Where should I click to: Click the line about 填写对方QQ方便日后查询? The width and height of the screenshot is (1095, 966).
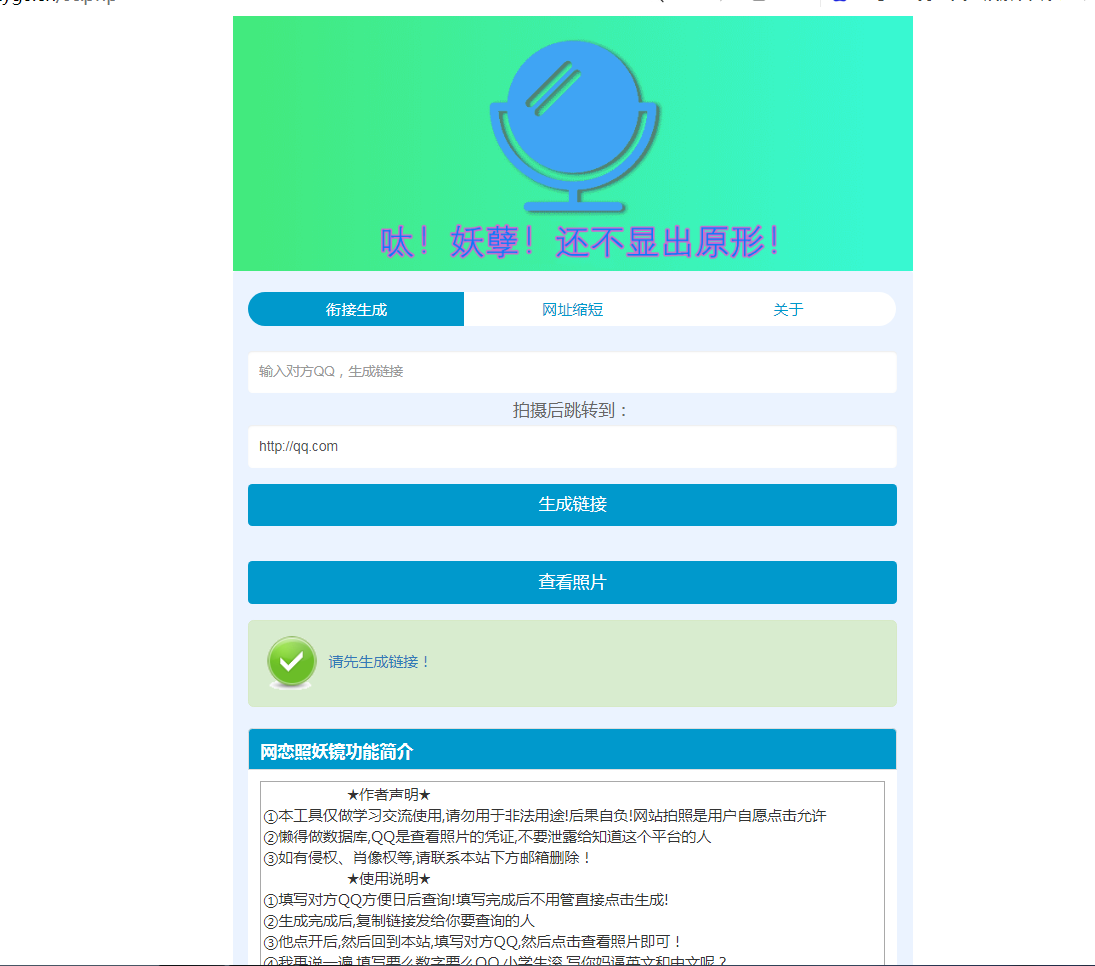[x=483, y=899]
